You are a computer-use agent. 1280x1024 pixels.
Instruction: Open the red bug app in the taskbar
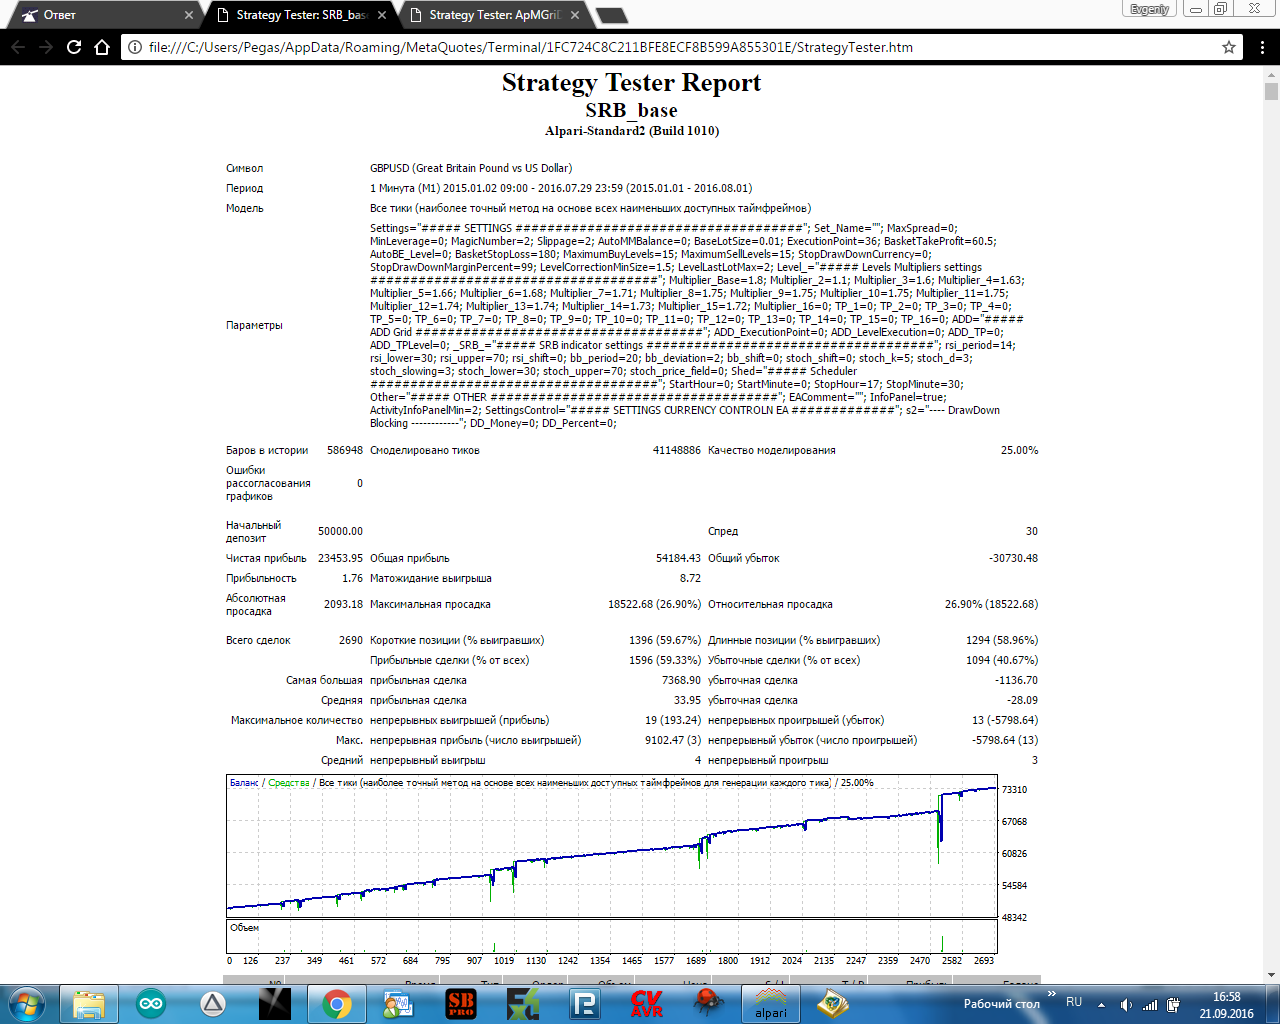coord(709,1004)
